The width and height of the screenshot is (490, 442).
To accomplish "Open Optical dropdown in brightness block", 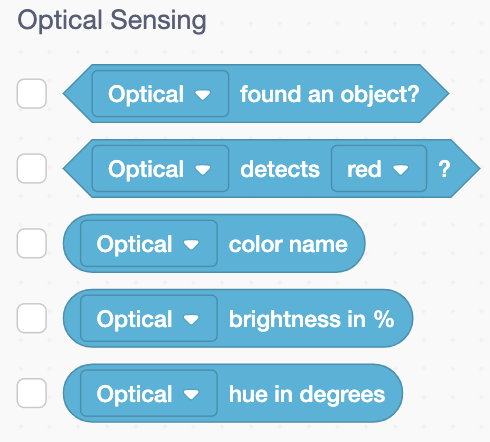I will [x=149, y=318].
